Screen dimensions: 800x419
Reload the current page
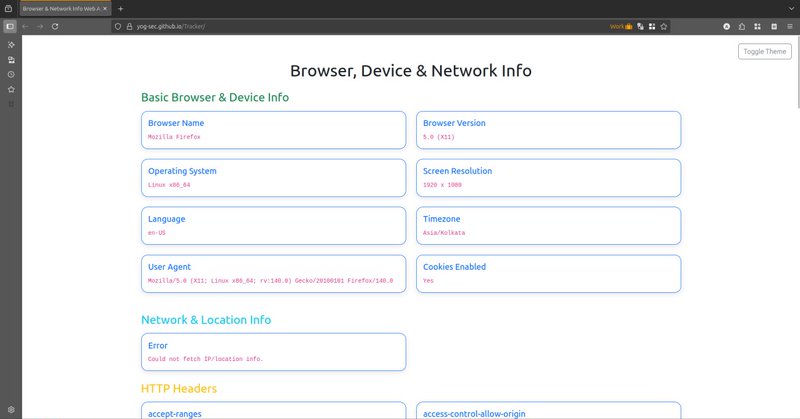[x=55, y=27]
